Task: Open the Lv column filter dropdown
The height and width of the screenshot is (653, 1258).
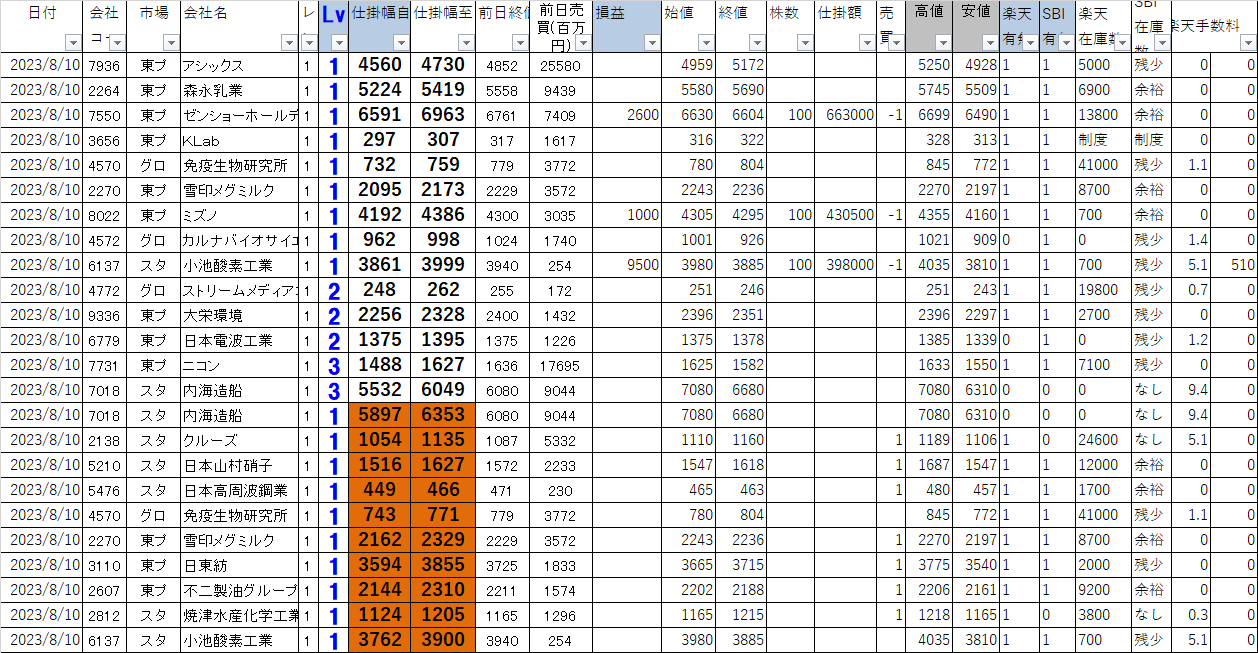Action: (340, 43)
